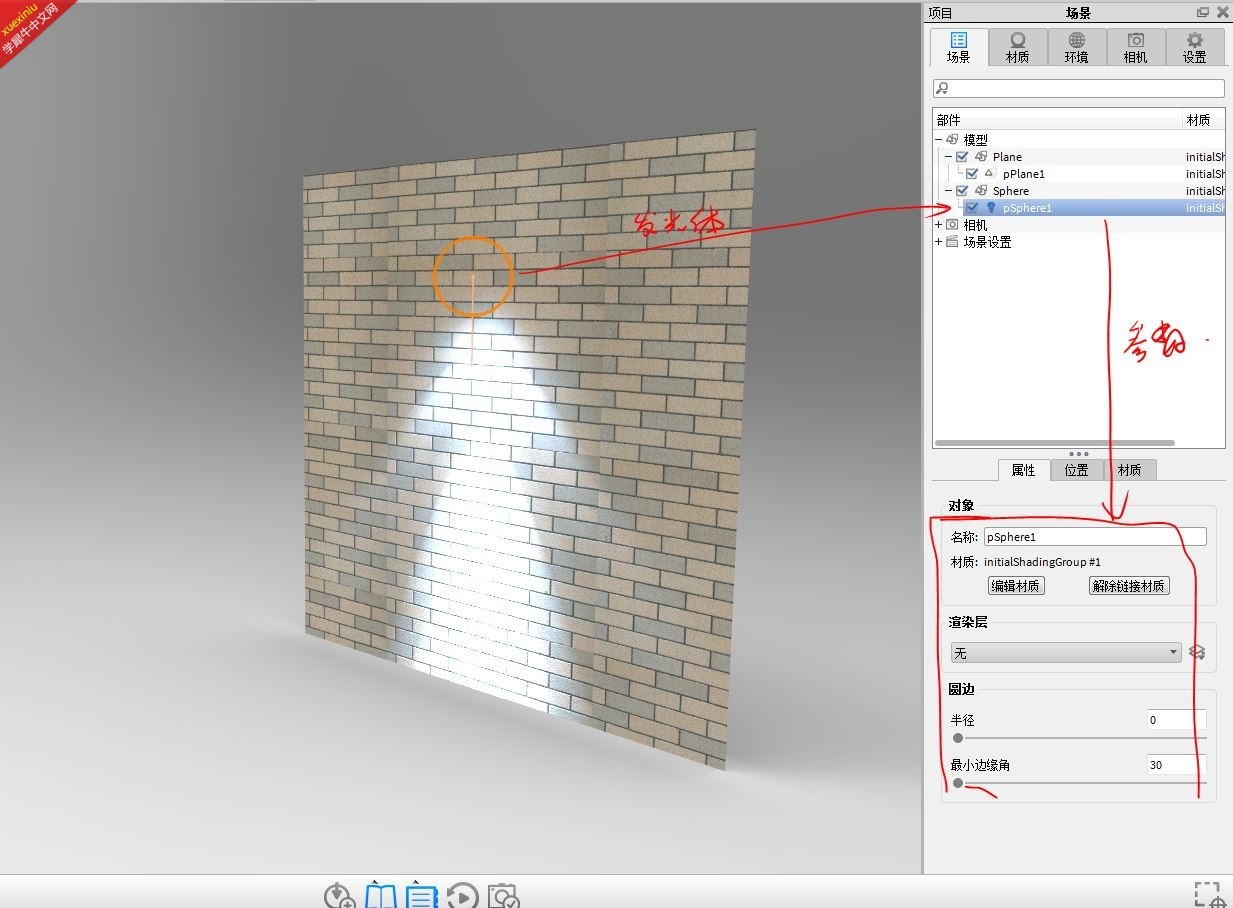The image size is (1233, 908).
Task: Click the Render camera icon in bottom toolbar
Action: (x=503, y=896)
